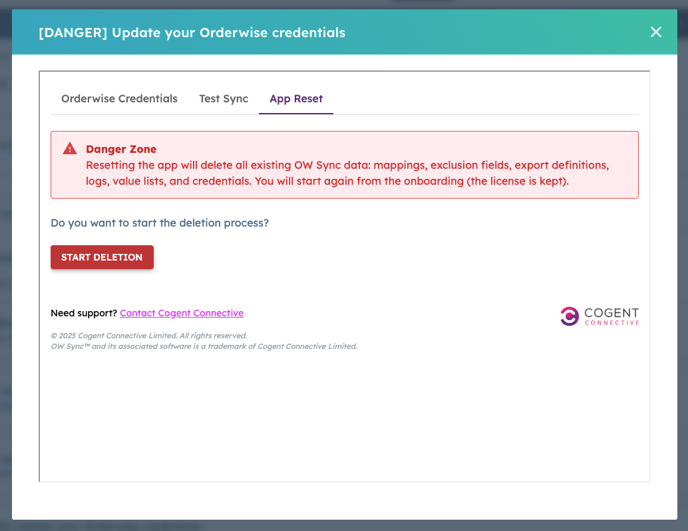Switch to the Orderwise Credentials tab

tap(119, 99)
